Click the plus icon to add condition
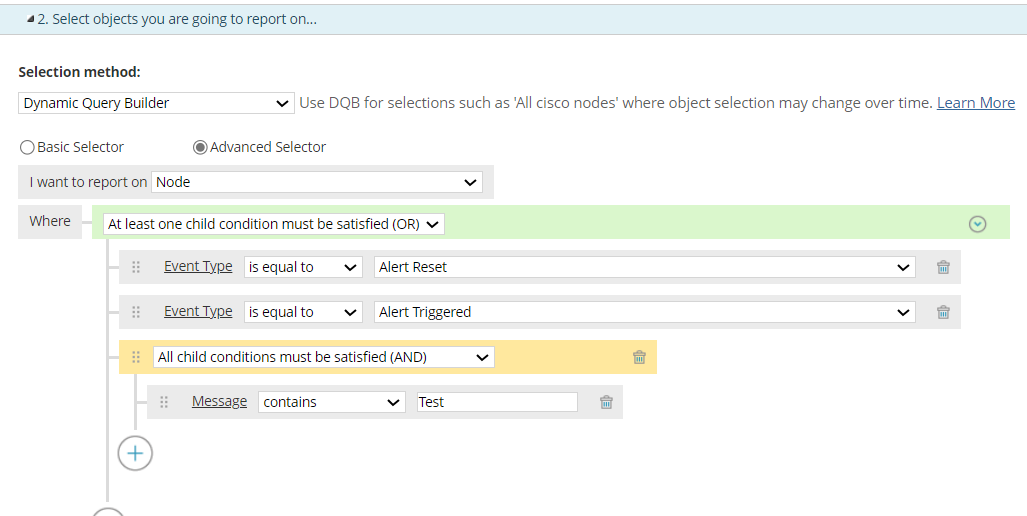The height and width of the screenshot is (516, 1027). point(135,453)
